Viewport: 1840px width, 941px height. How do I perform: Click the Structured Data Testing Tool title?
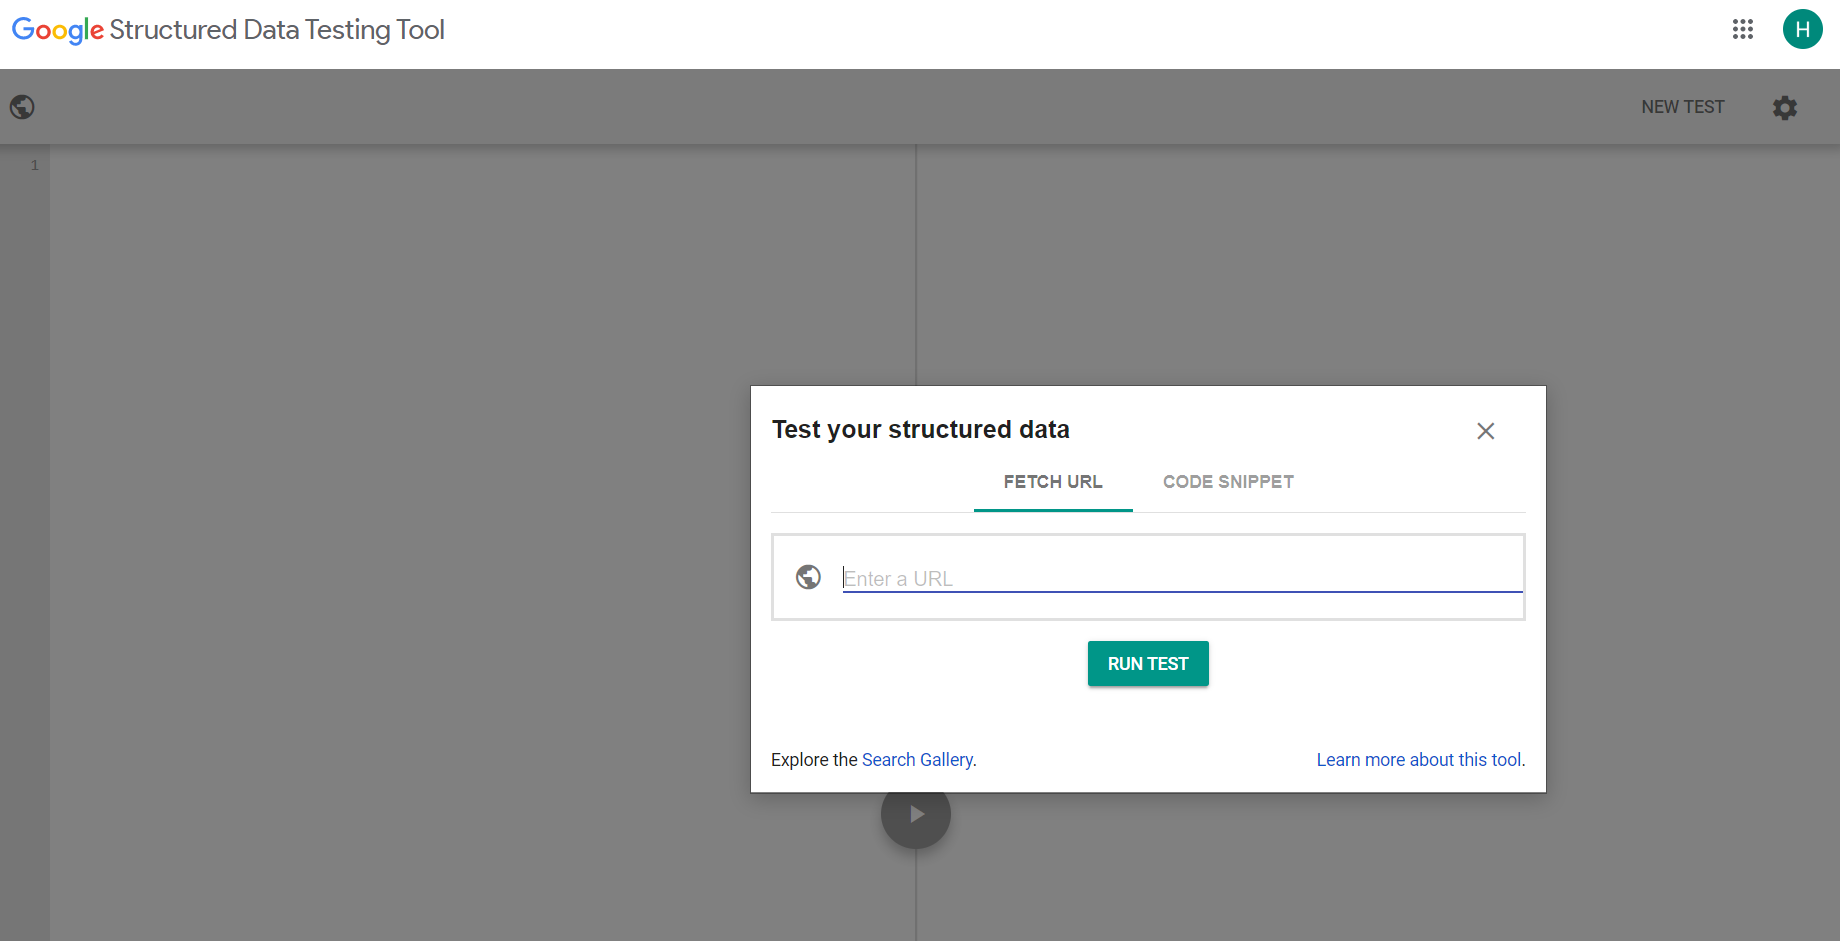pos(277,30)
